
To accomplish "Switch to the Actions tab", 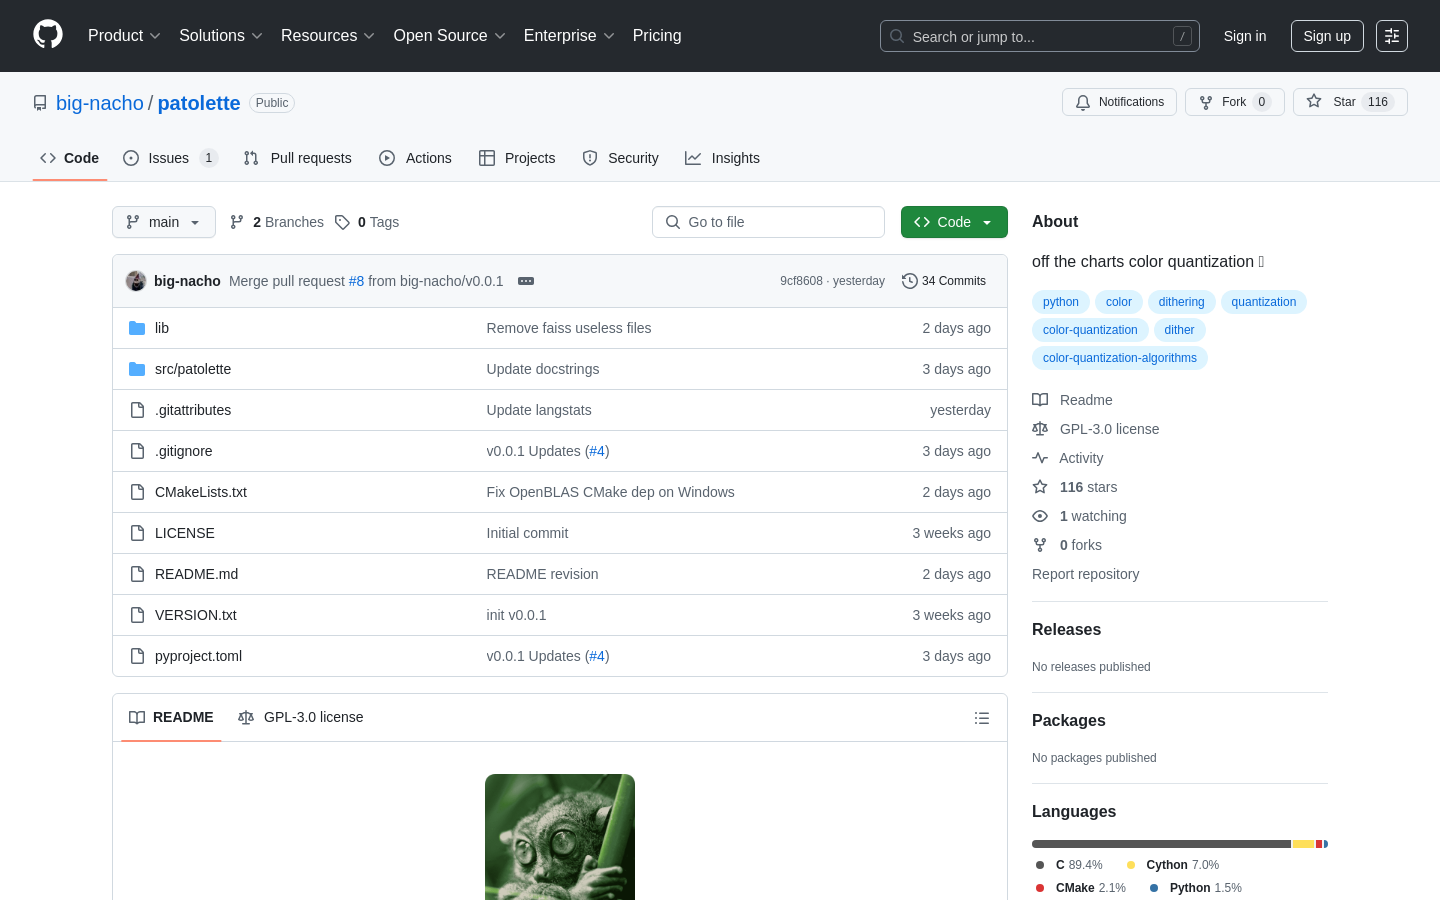I will click(x=415, y=158).
